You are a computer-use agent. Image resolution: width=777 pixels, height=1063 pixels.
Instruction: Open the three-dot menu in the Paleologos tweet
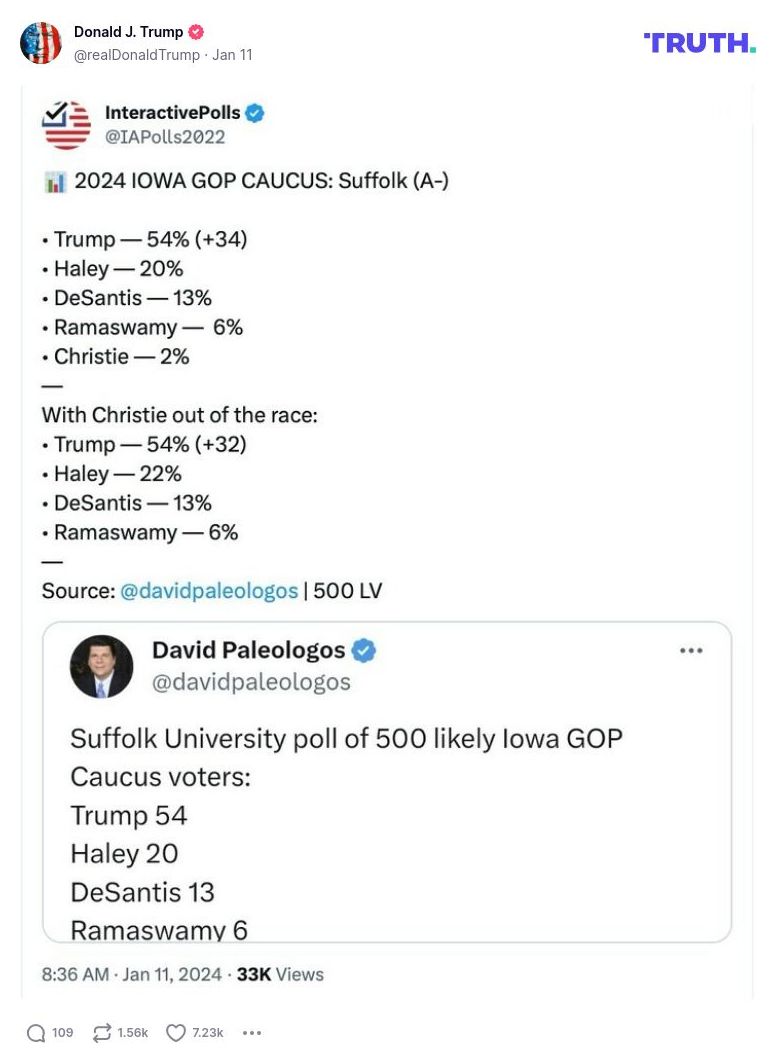point(691,650)
